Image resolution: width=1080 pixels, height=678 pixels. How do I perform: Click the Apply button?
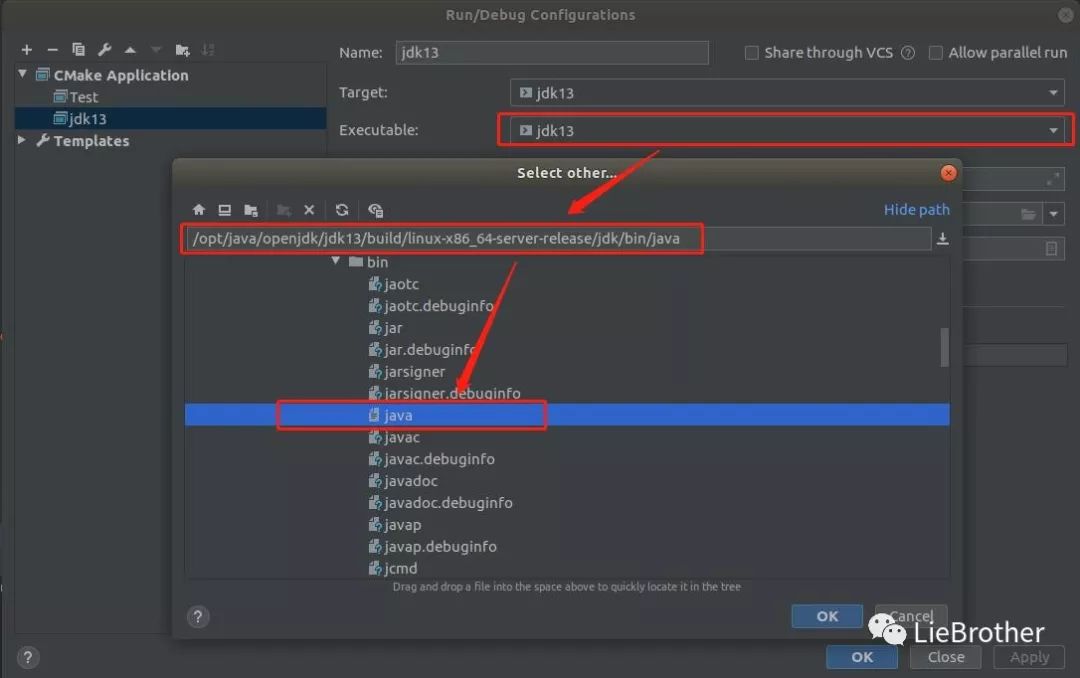point(1029,657)
